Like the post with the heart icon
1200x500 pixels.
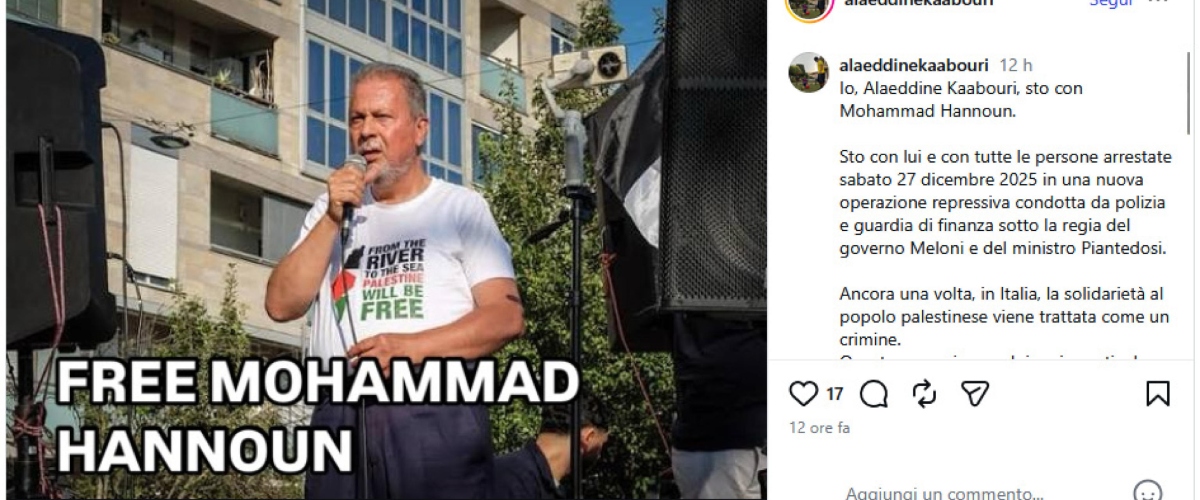[x=803, y=394]
